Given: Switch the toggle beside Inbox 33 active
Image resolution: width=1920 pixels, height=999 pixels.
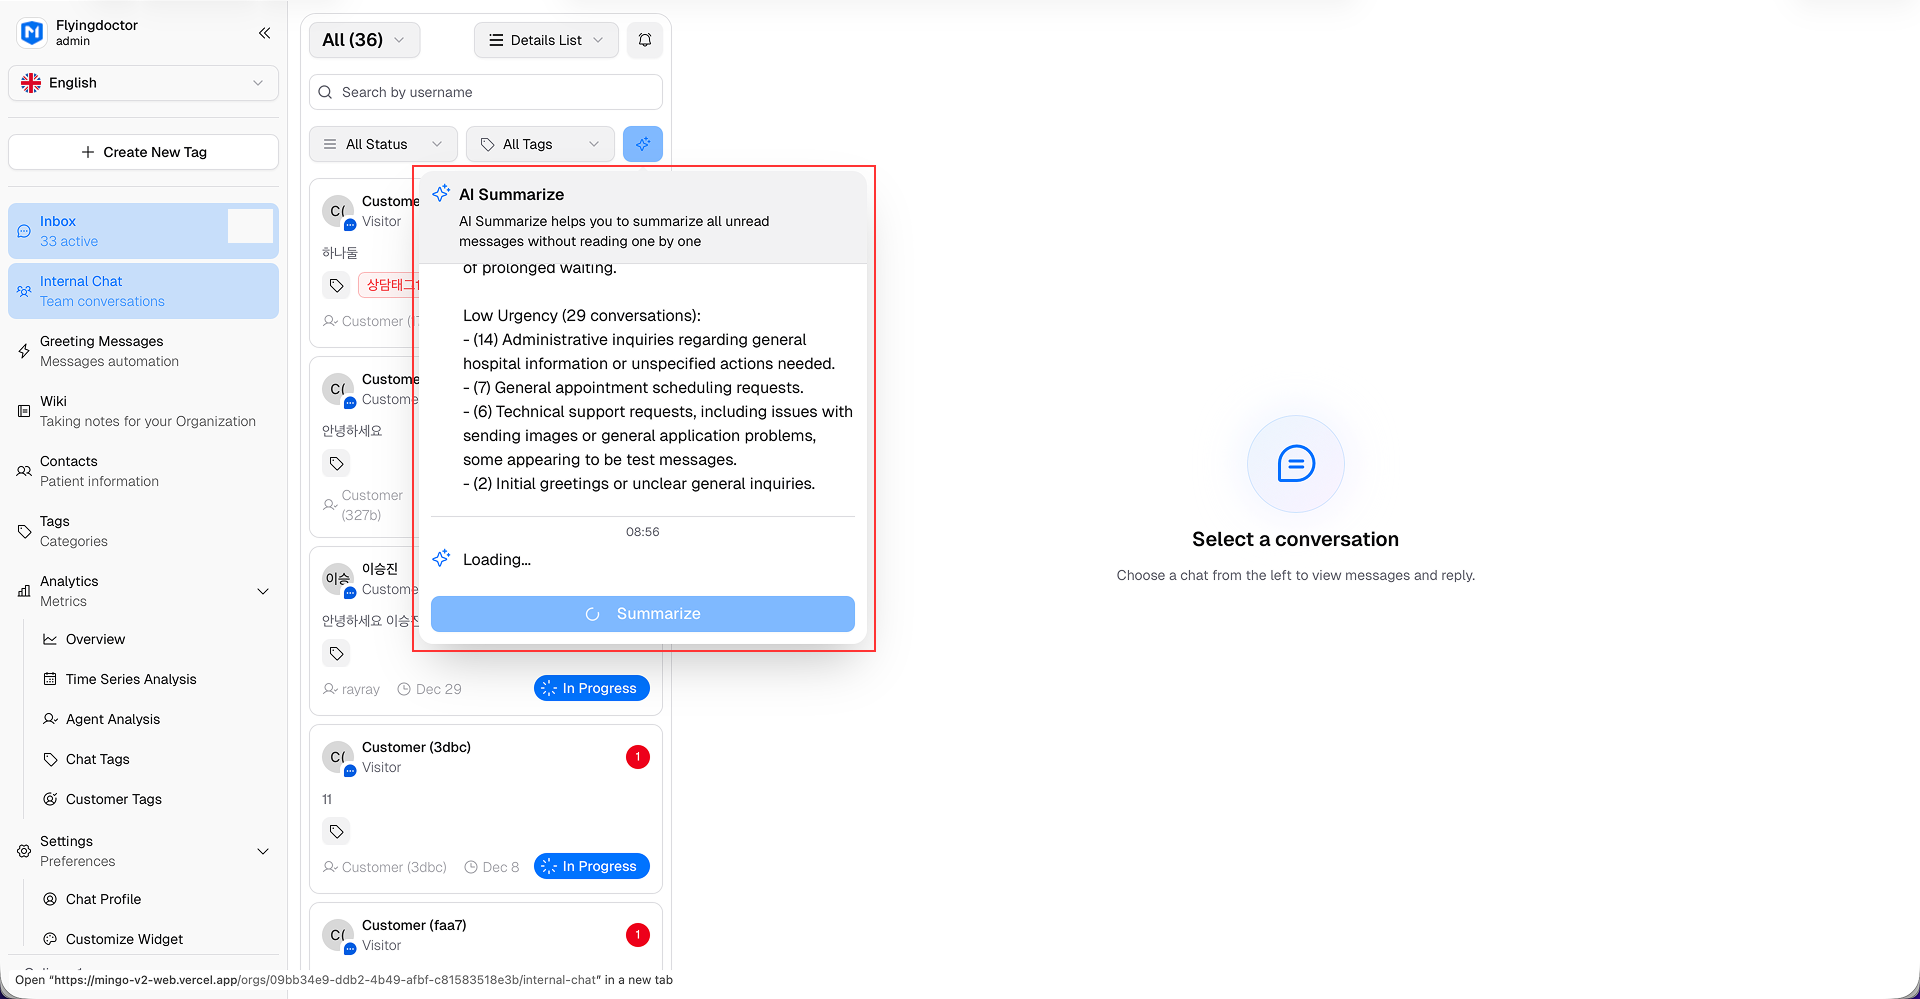Looking at the screenshot, I should [250, 226].
